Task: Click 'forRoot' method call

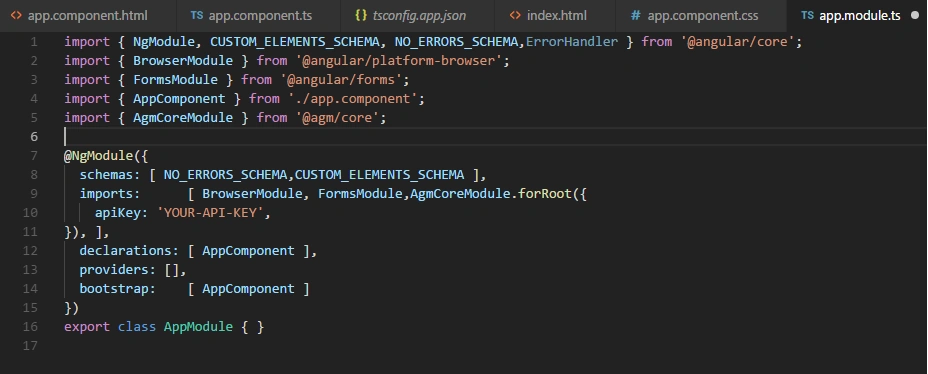Action: 545,194
